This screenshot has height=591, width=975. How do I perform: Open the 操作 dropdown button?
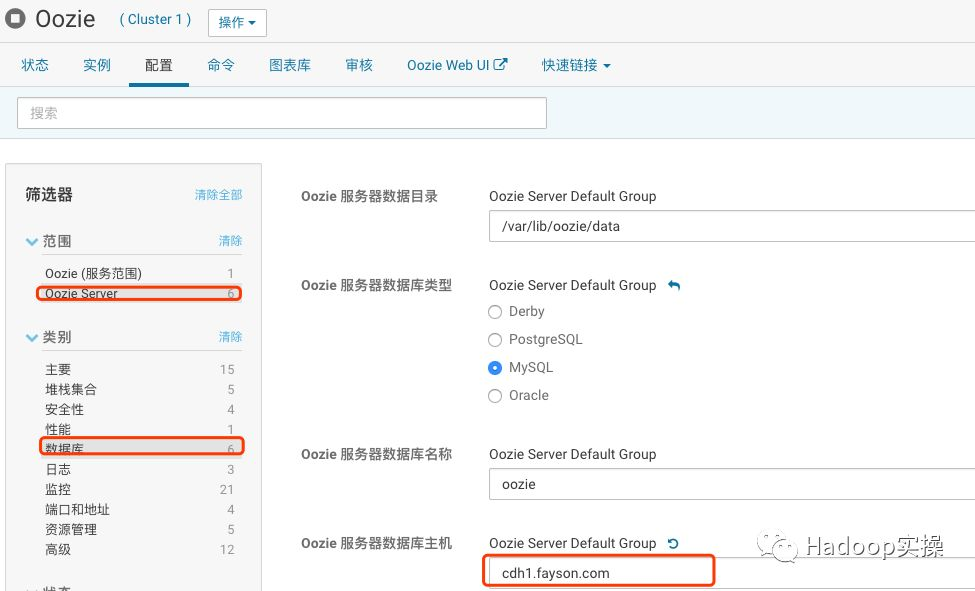[237, 22]
